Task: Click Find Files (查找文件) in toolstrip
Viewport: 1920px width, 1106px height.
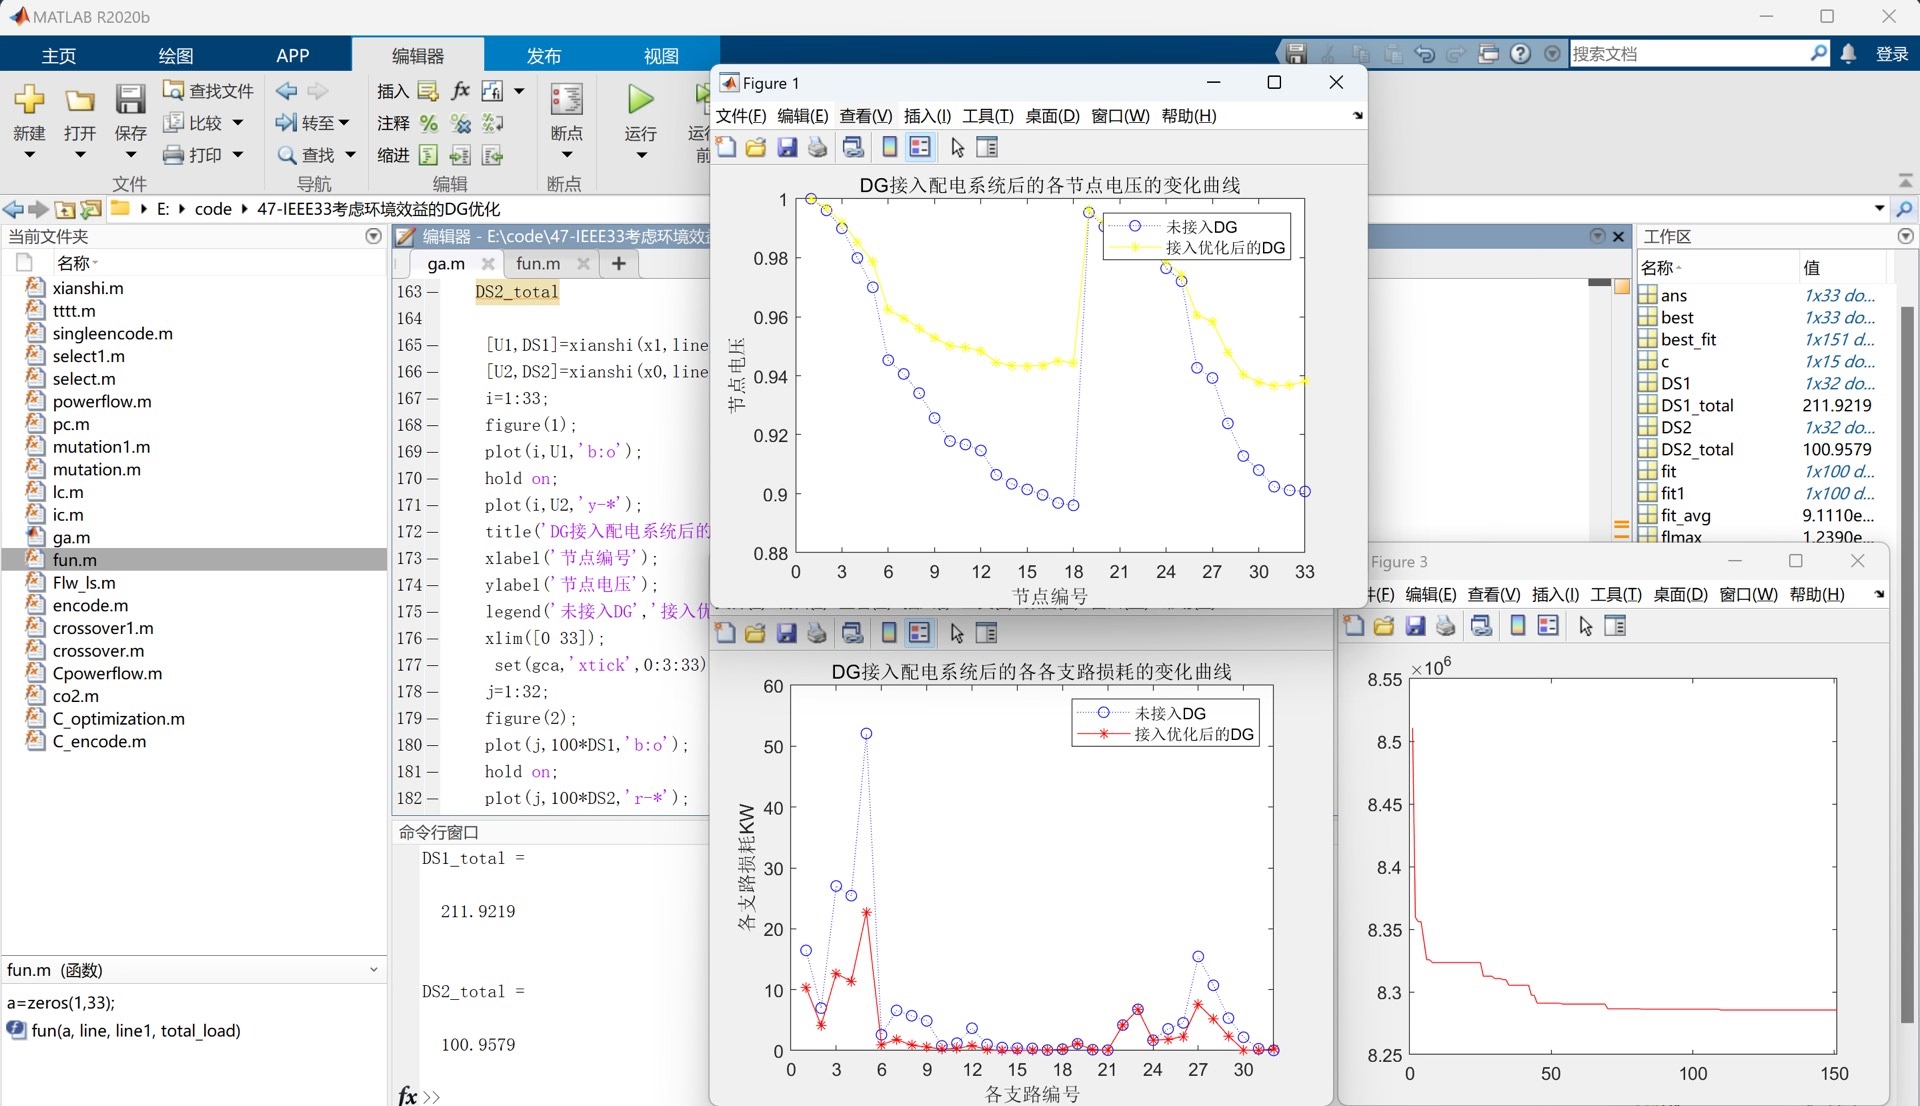Action: pos(208,91)
